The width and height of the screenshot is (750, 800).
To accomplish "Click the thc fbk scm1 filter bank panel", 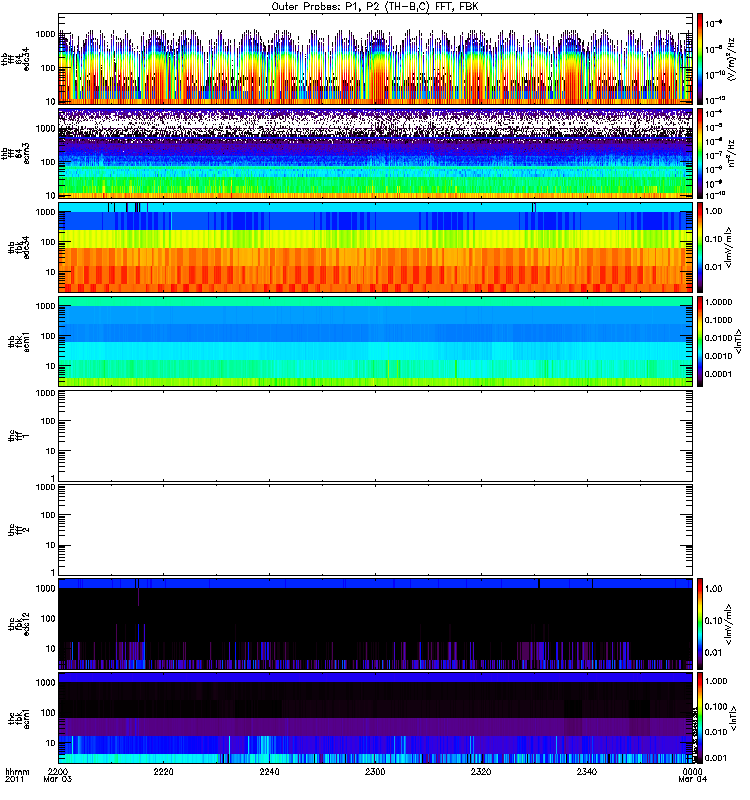I will (x=375, y=718).
